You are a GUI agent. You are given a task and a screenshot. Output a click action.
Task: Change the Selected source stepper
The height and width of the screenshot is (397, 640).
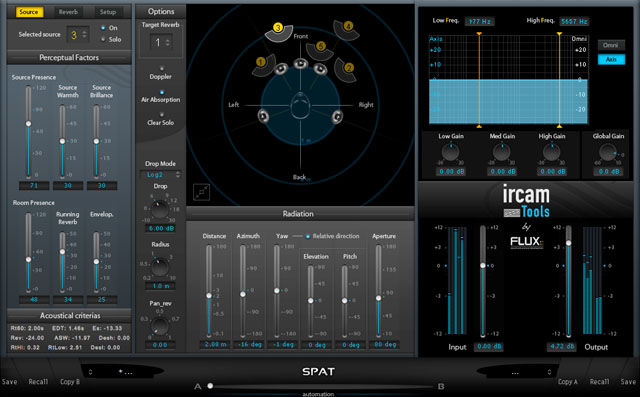click(x=84, y=35)
